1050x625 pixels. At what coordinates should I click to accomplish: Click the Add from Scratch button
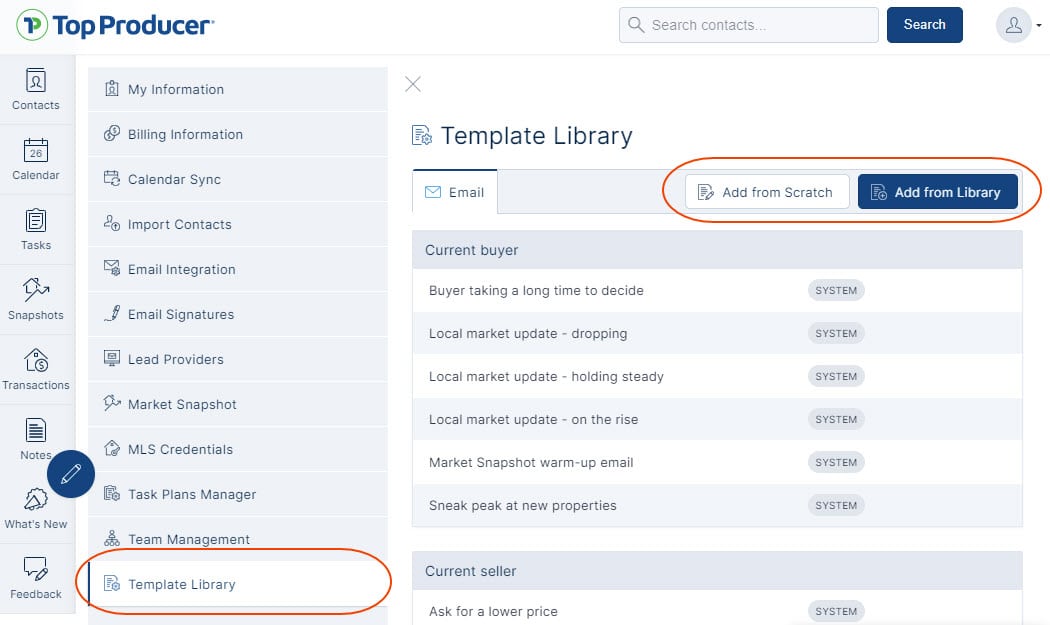(x=767, y=192)
